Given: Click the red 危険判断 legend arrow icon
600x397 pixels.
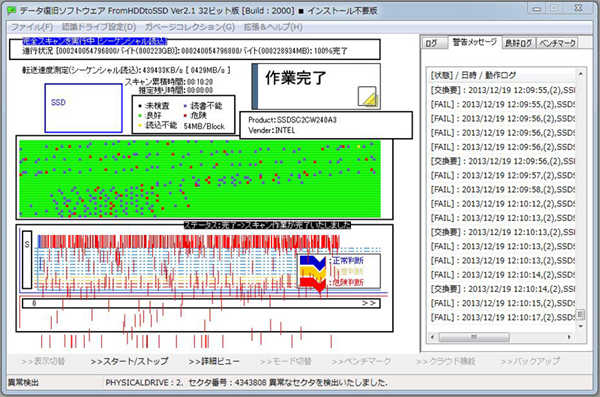Looking at the screenshot, I should point(313,284).
